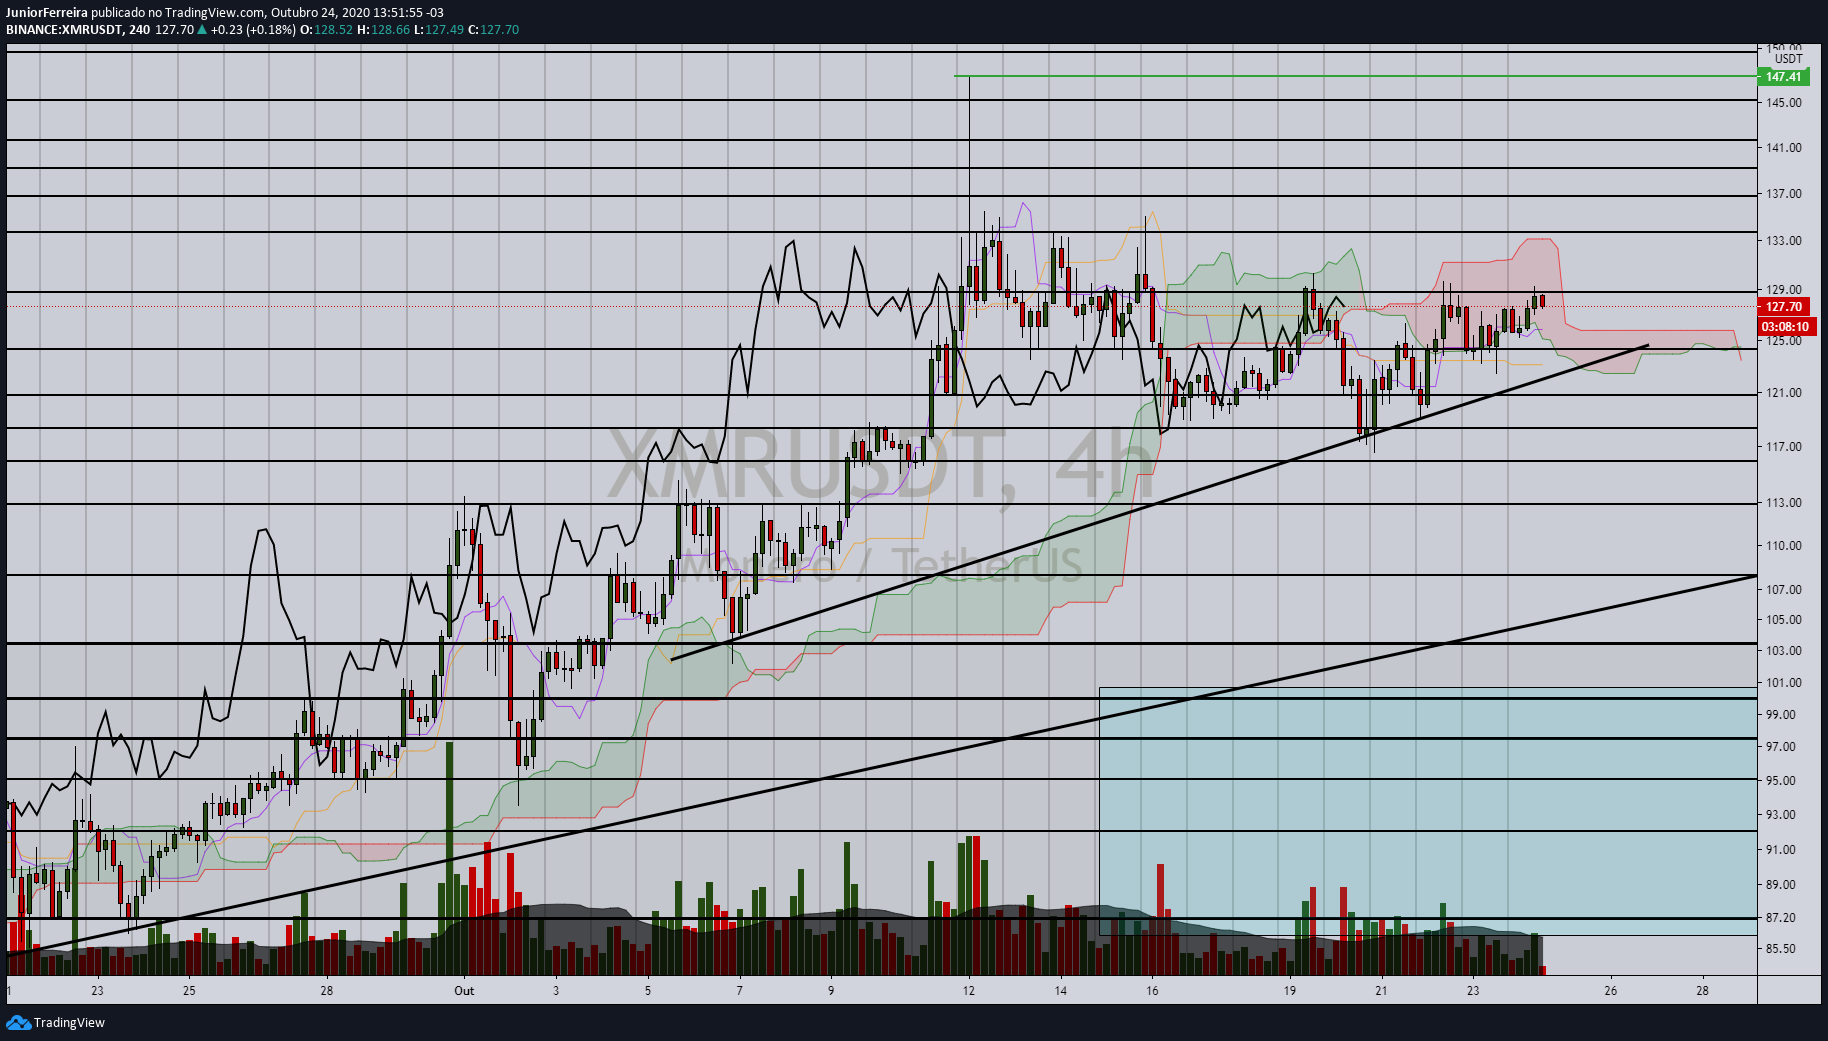This screenshot has width=1828, height=1041.
Task: Click the 26 date label on time axis
Action: [x=1610, y=991]
